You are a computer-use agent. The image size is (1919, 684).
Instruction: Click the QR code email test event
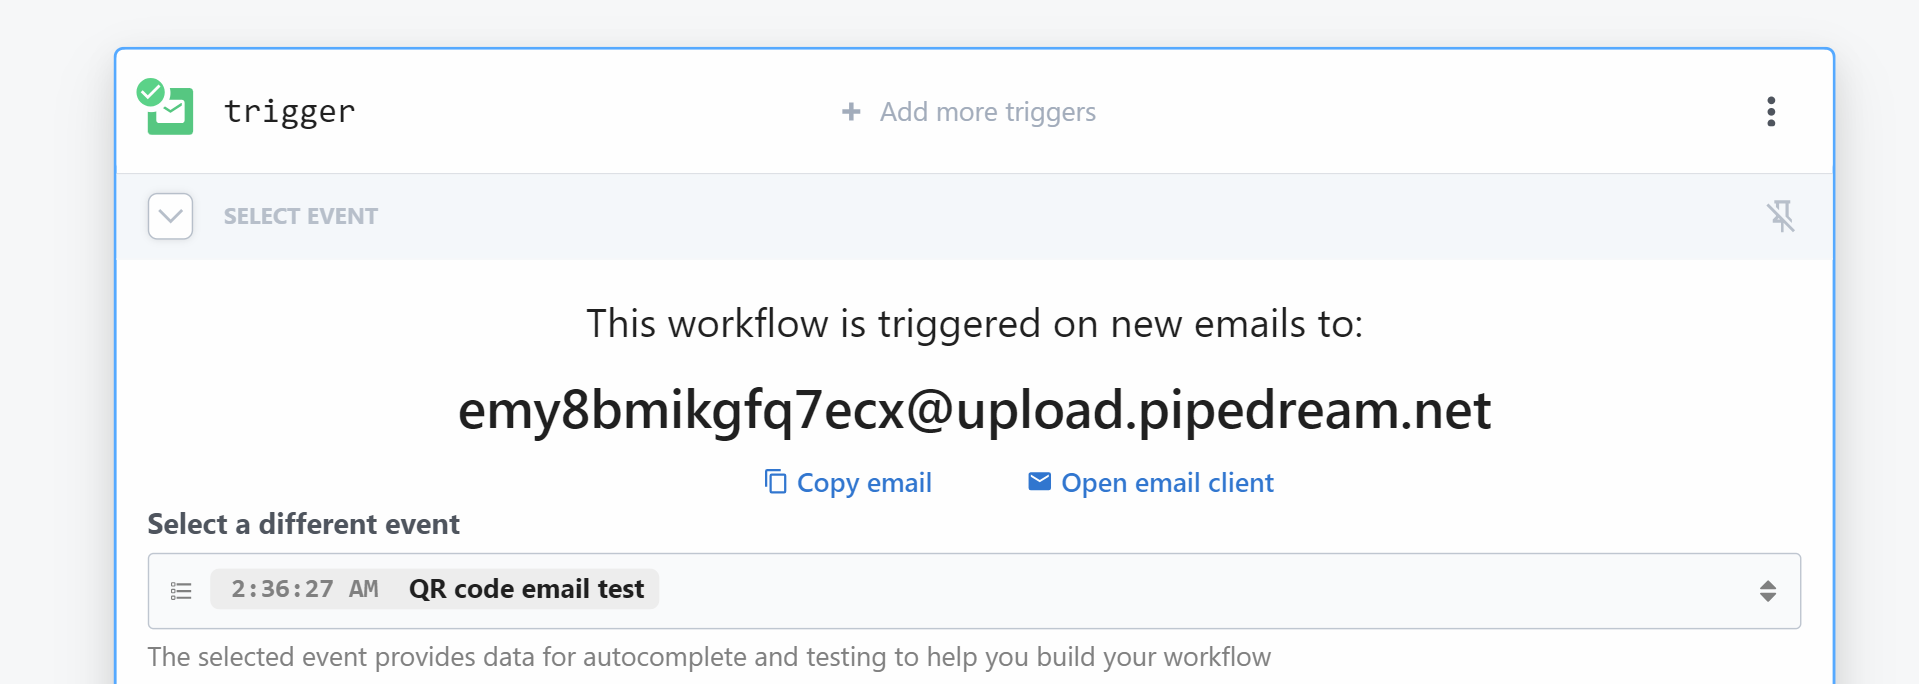pos(526,589)
